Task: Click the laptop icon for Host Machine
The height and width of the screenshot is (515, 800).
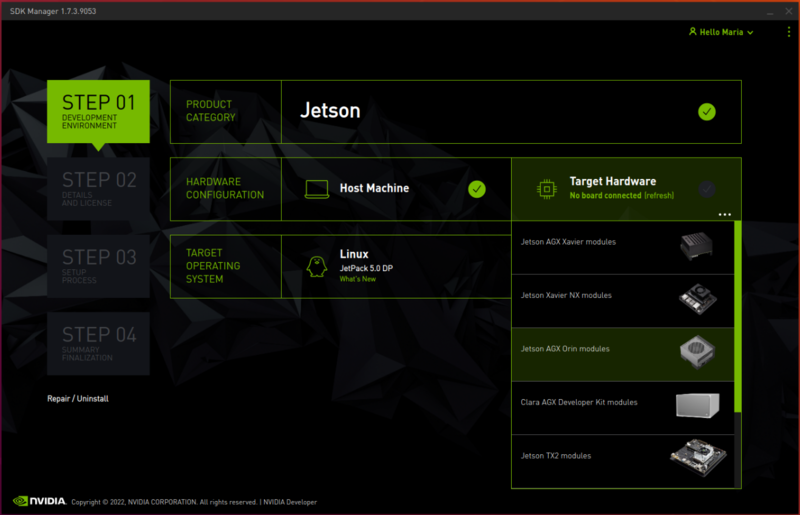Action: click(x=317, y=189)
